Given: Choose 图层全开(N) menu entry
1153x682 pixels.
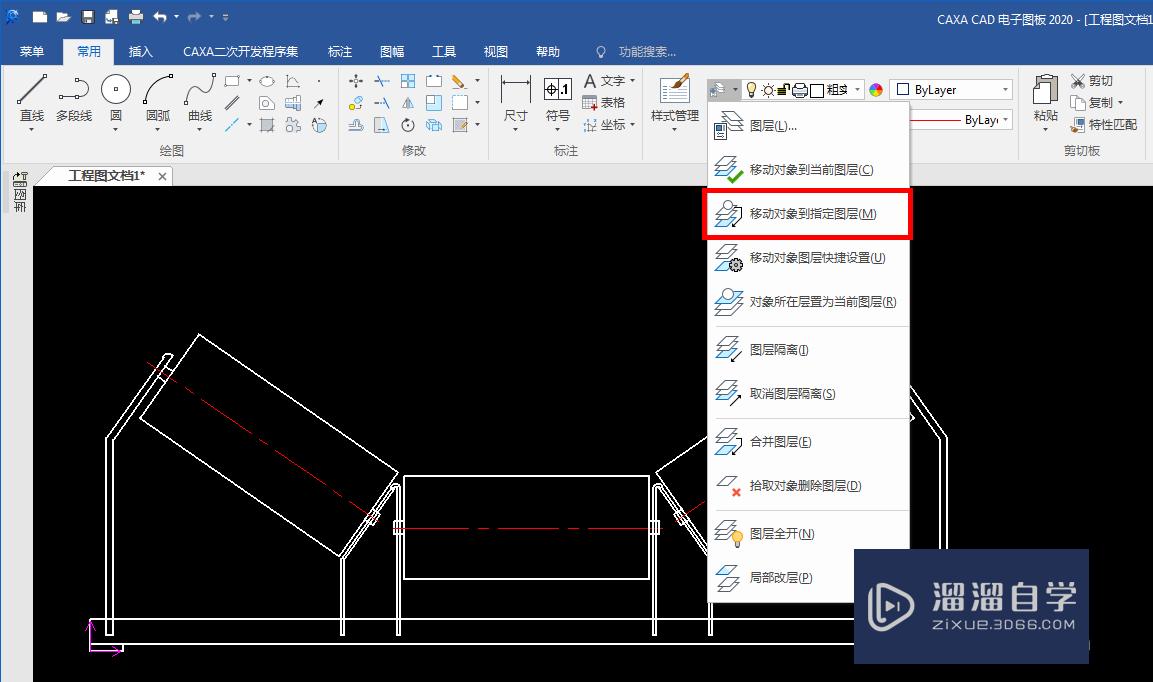Looking at the screenshot, I should pyautogui.click(x=807, y=534).
